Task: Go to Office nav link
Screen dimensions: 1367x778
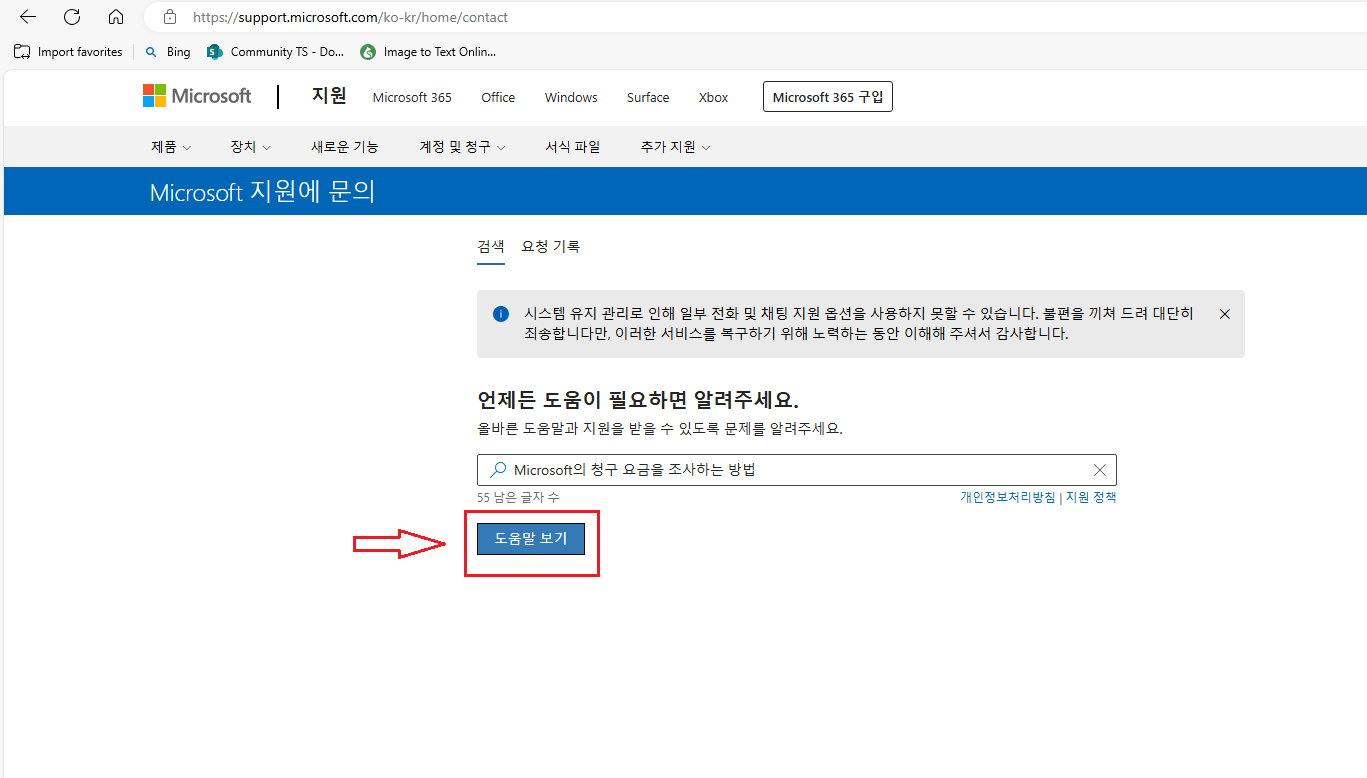Action: coord(498,97)
